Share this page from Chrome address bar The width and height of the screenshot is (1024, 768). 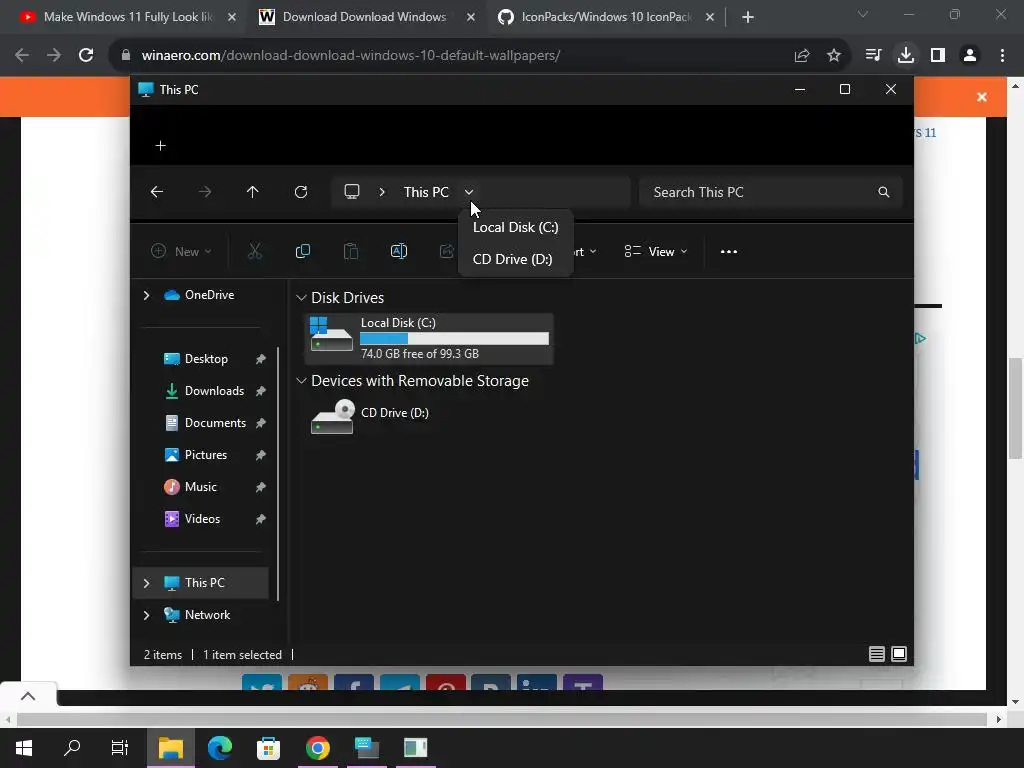(802, 55)
